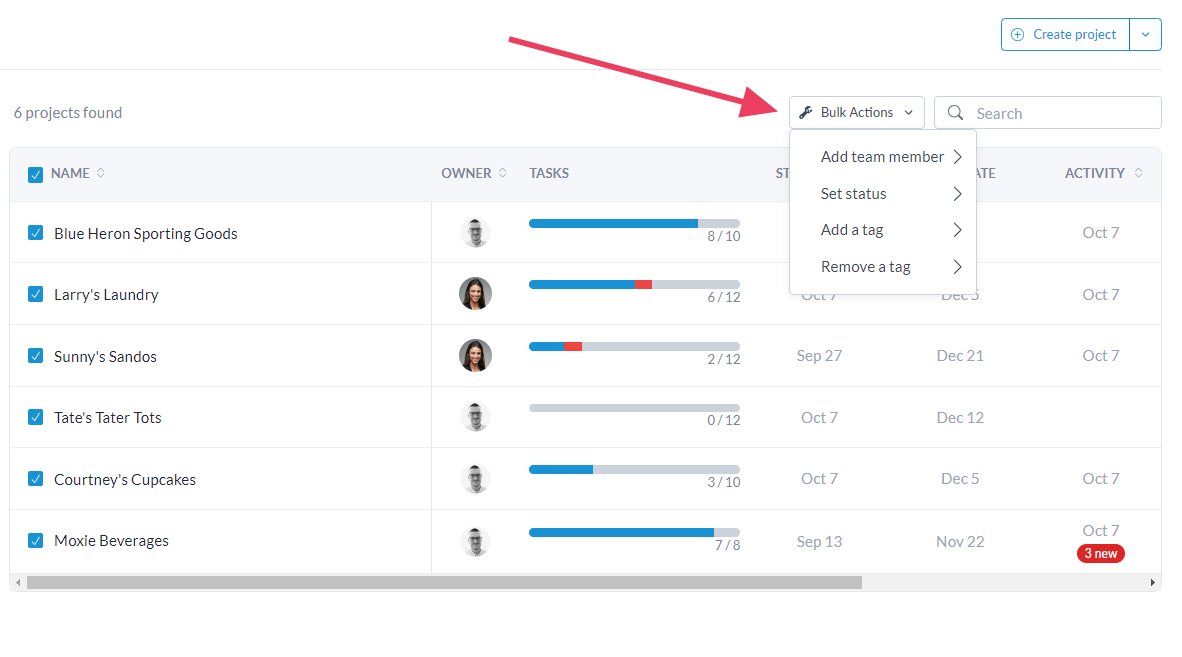1182x657 pixels.
Task: Deselect the Moxie Beverages checkbox
Action: [x=36, y=540]
